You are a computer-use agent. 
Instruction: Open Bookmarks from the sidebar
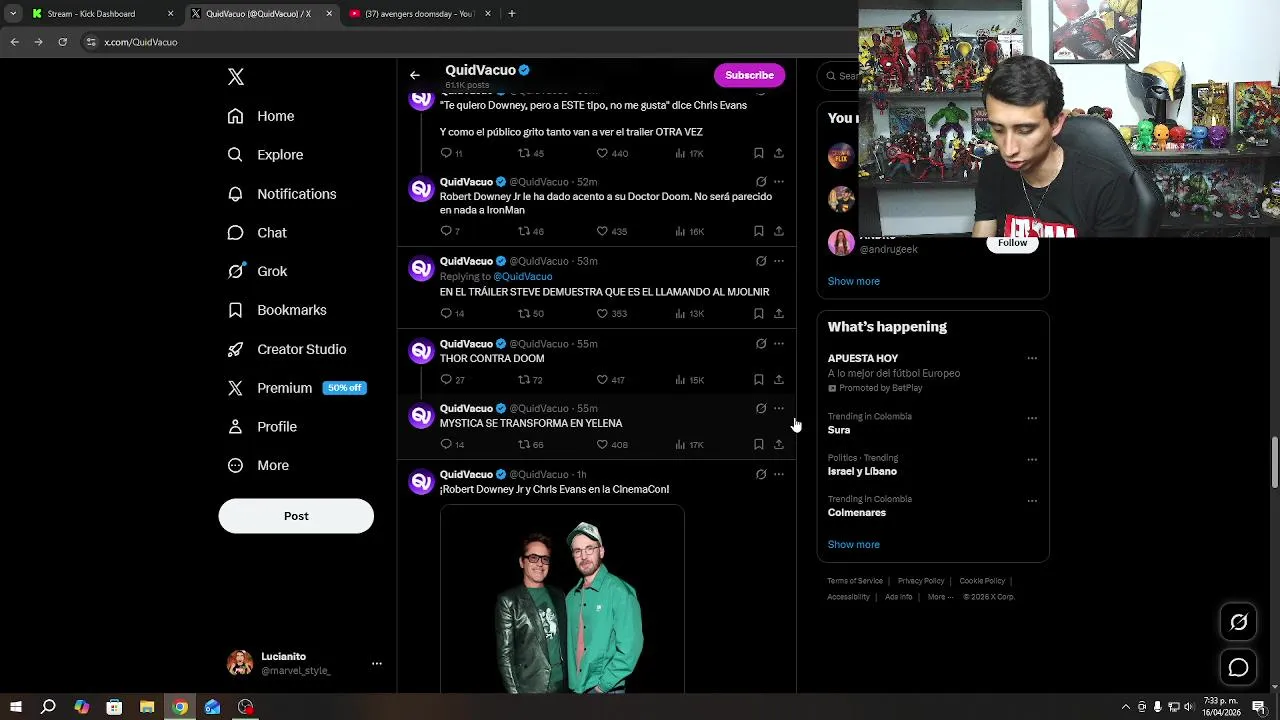click(x=277, y=310)
